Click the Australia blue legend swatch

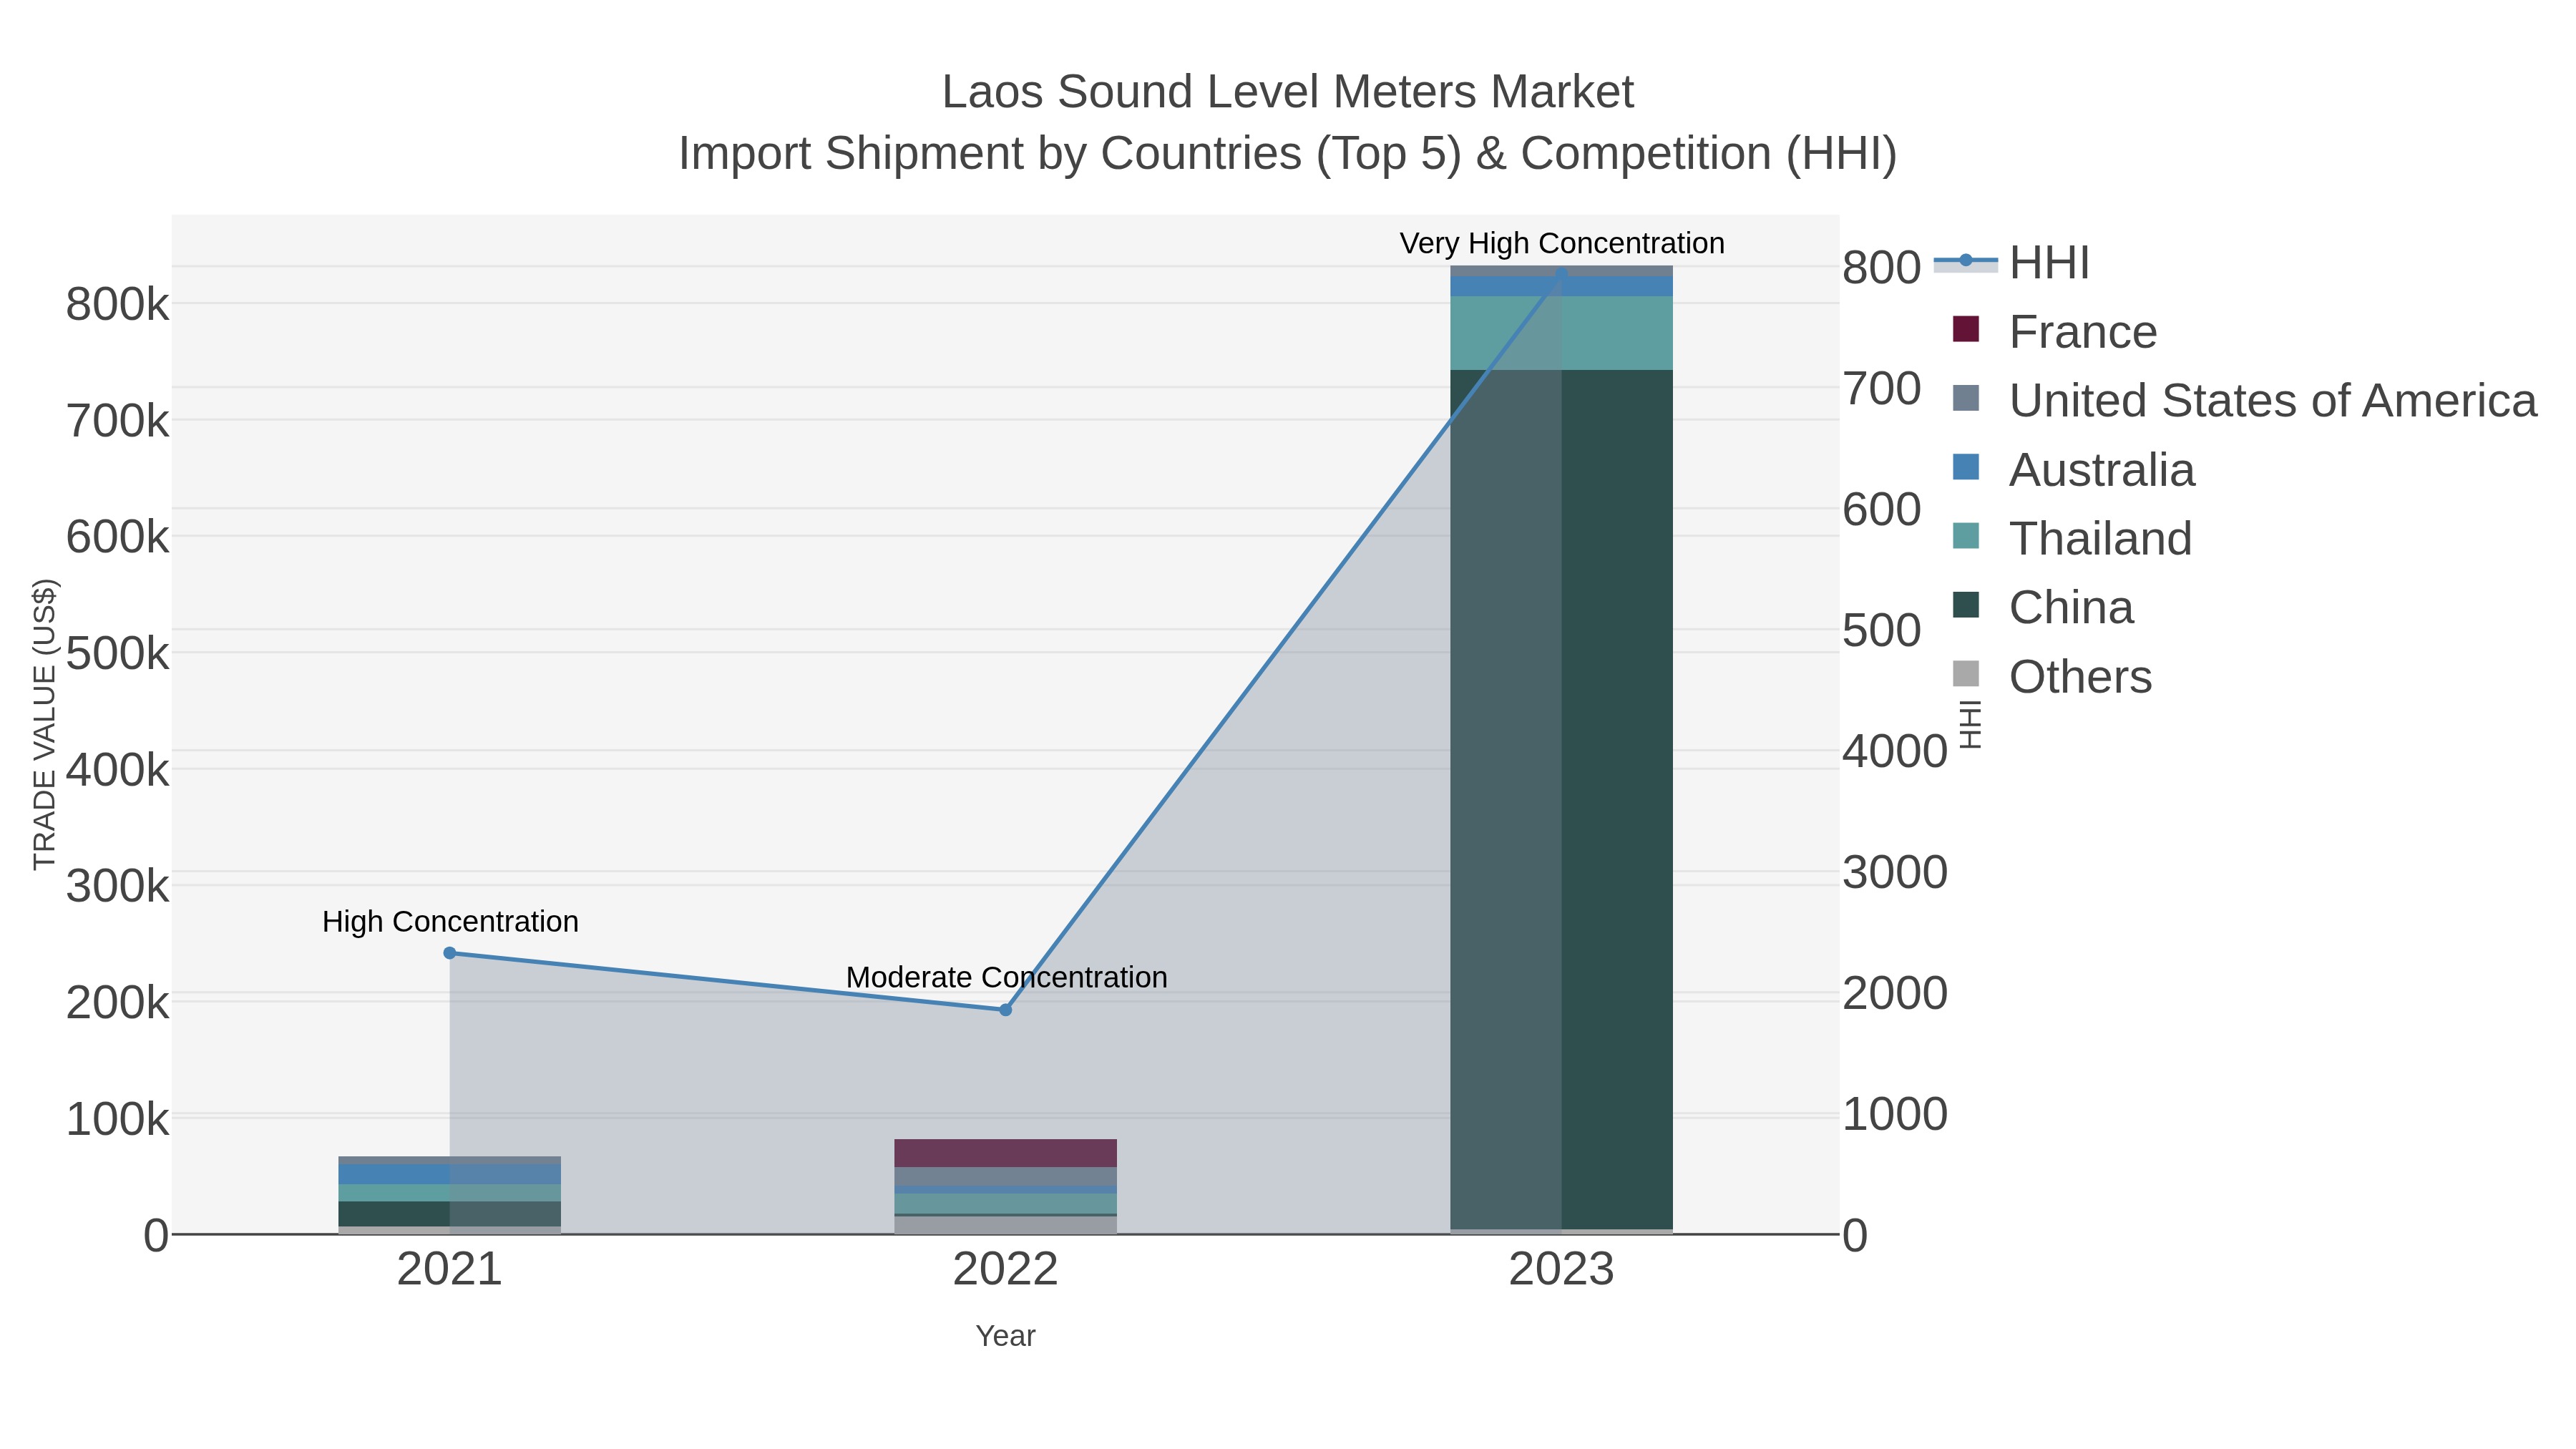pyautogui.click(x=1965, y=467)
